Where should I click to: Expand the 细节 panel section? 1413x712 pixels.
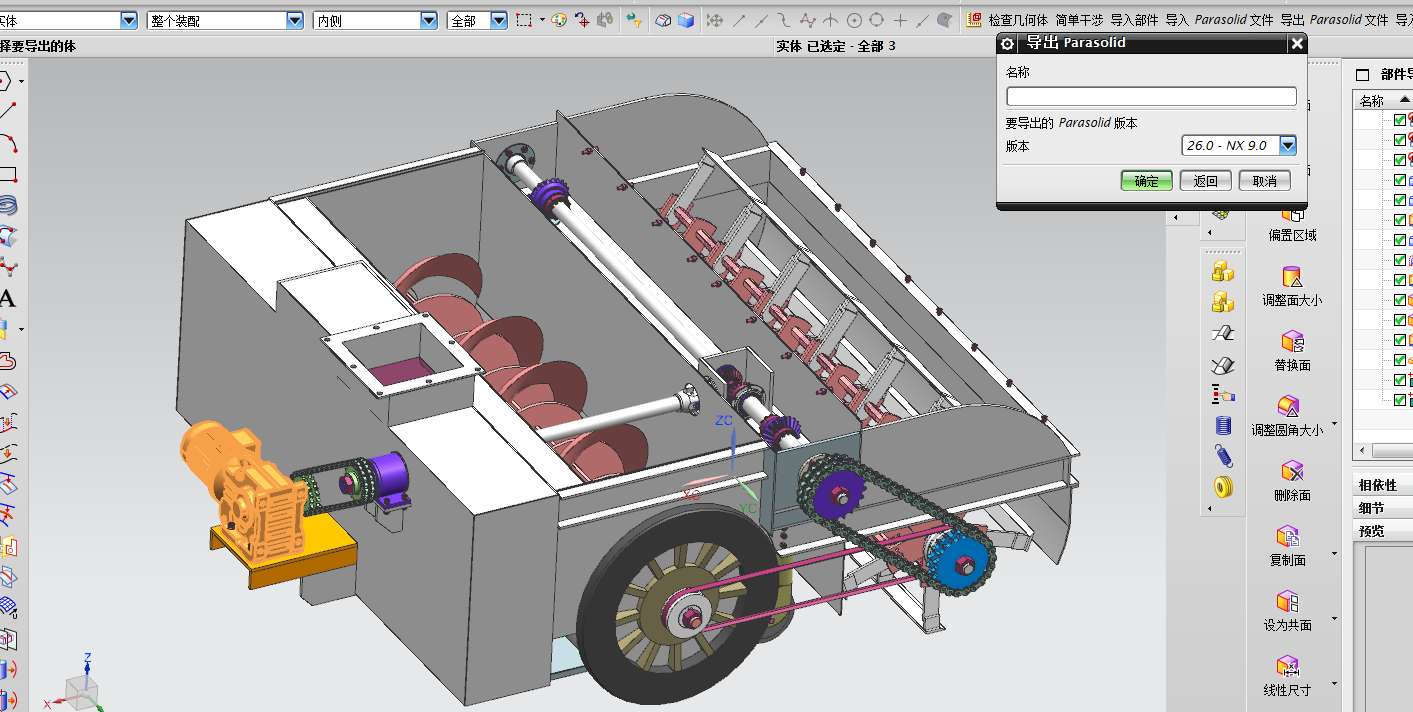pyautogui.click(x=1382, y=508)
